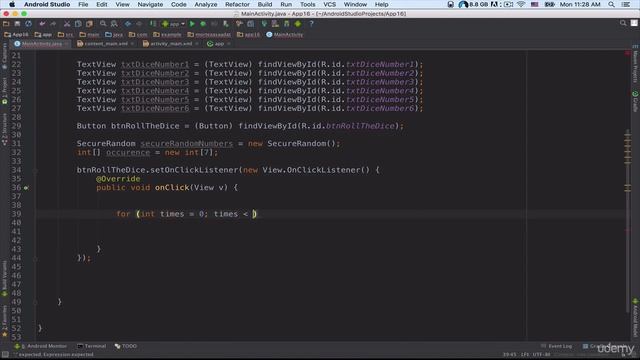
Task: Click App16 breadcrumb in navigation bar
Action: point(16,35)
